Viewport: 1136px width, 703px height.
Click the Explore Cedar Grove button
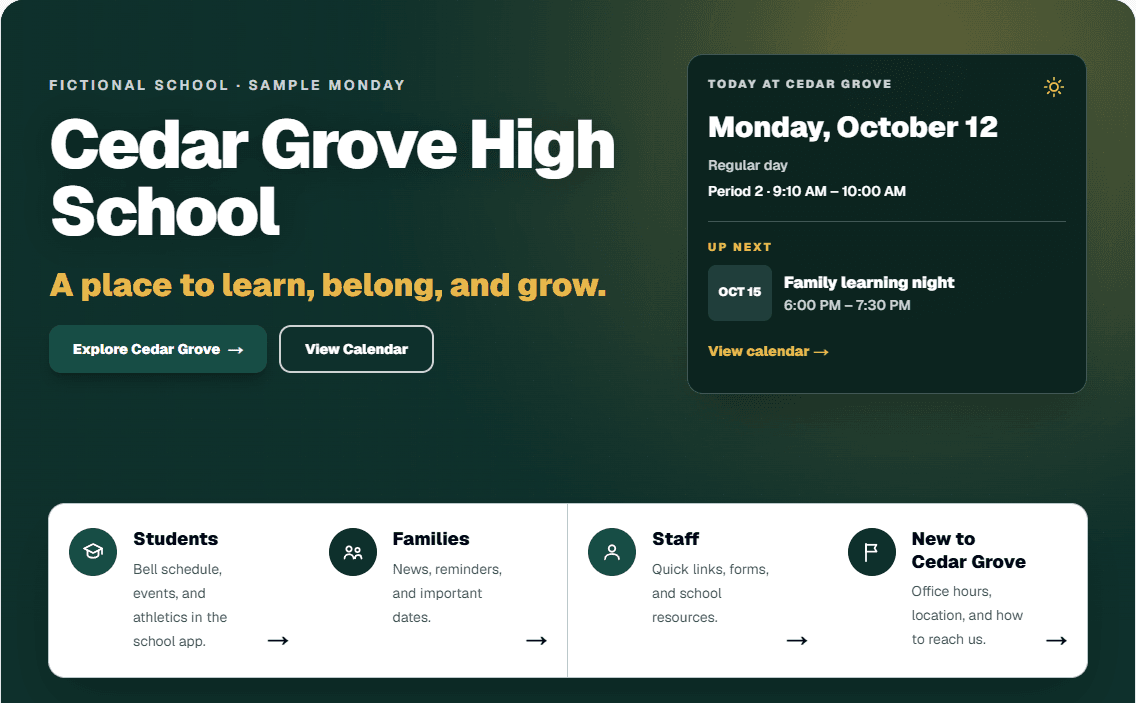[x=158, y=349]
